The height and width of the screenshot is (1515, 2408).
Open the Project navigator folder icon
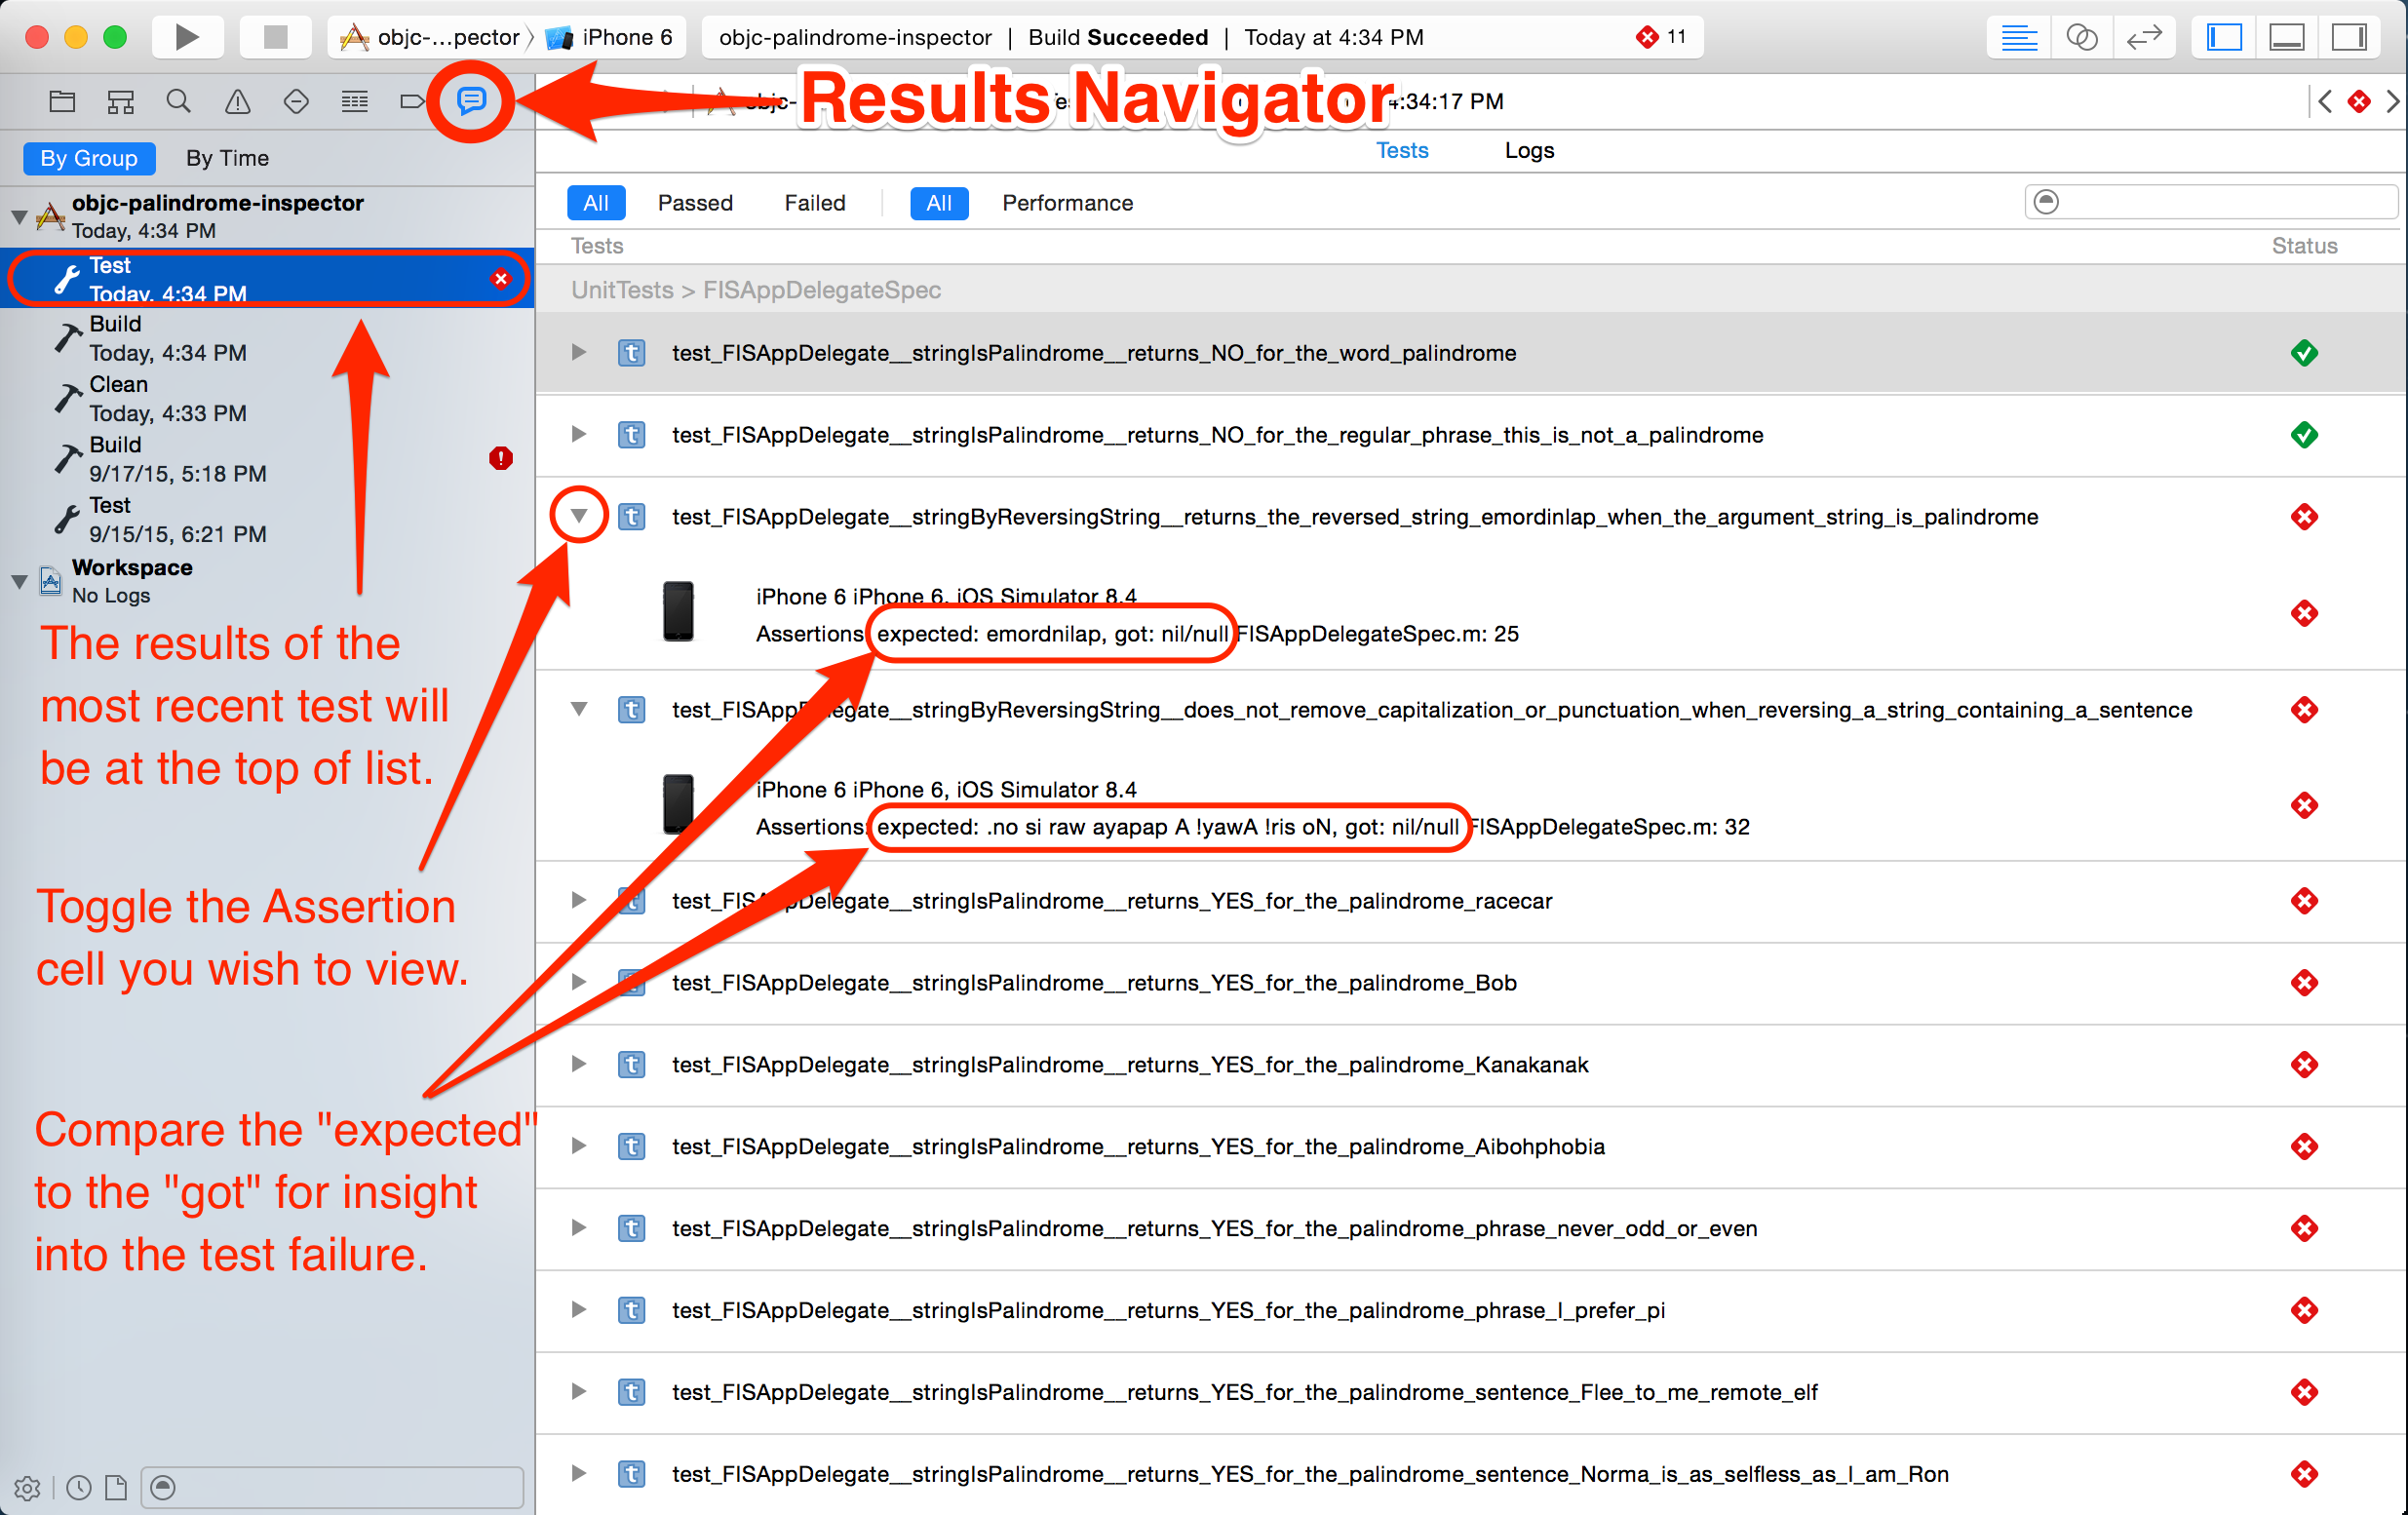coord(62,101)
